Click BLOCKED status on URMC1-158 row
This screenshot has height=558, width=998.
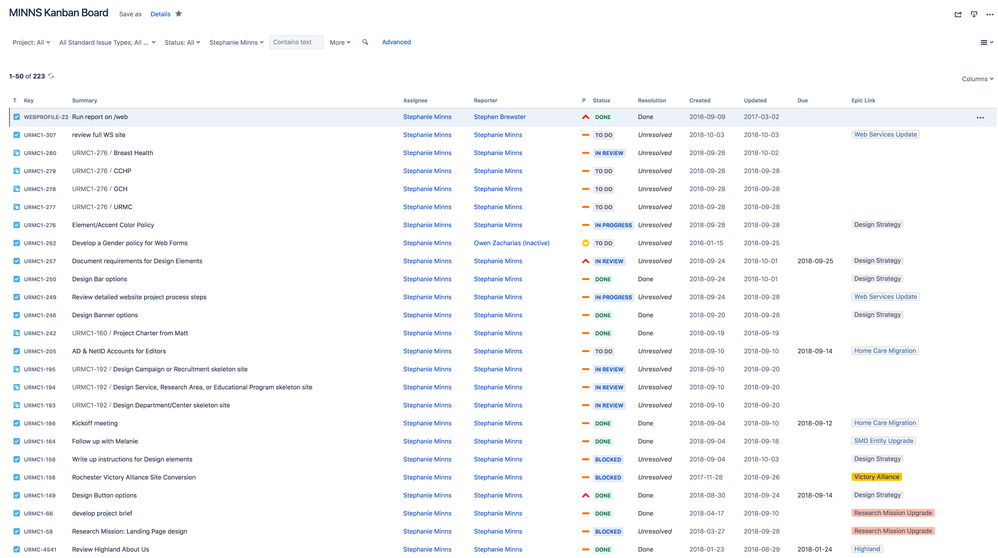pos(608,459)
